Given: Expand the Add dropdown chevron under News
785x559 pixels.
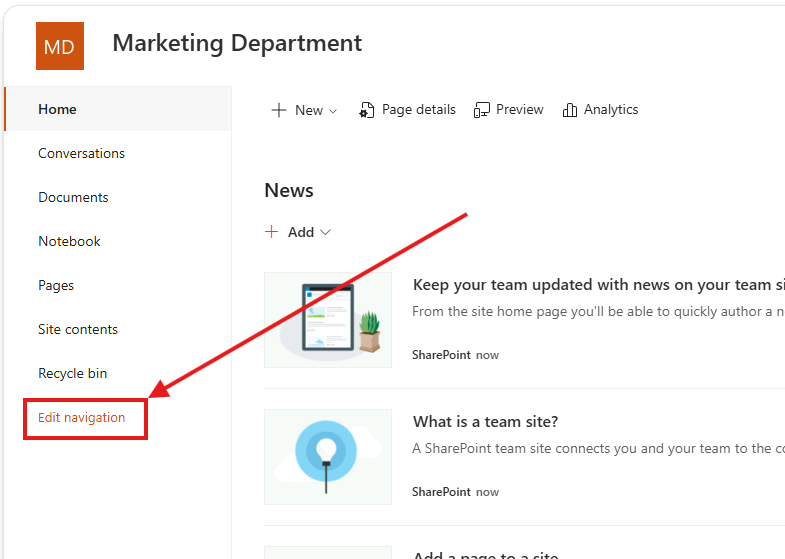Looking at the screenshot, I should (325, 232).
